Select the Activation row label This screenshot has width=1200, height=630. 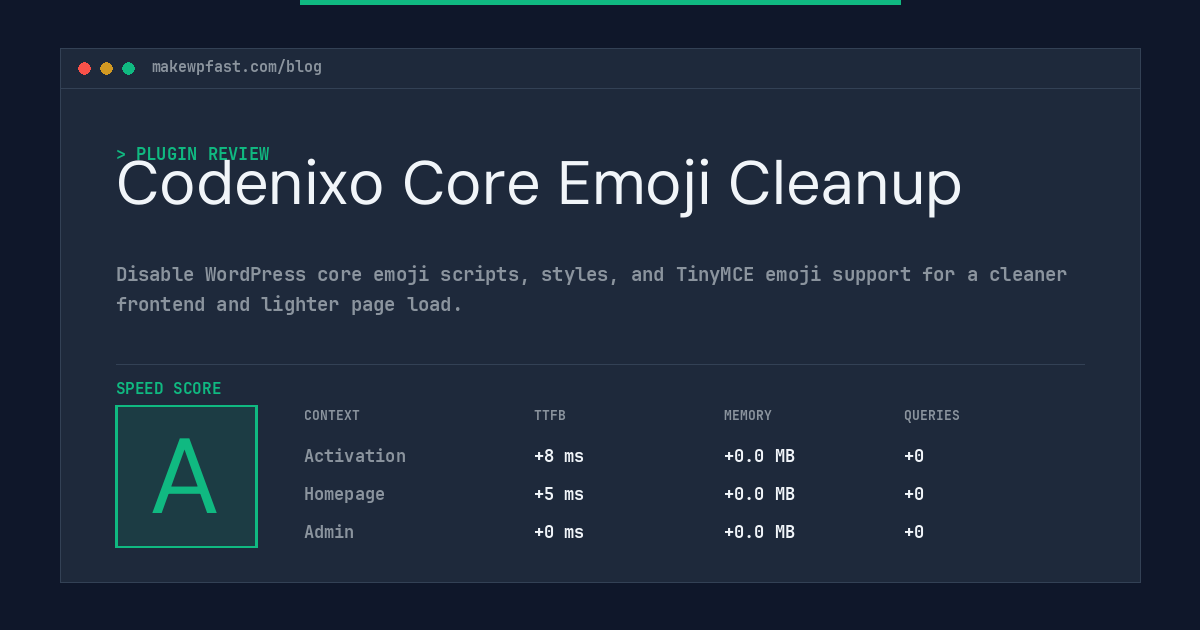pyautogui.click(x=355, y=456)
